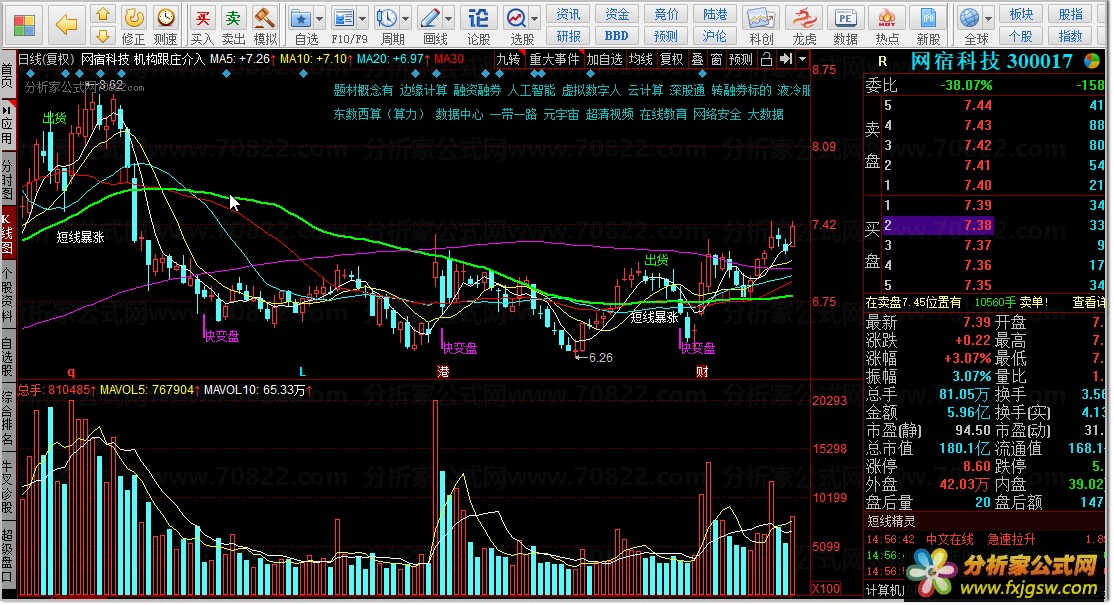Open the 论股 discussion icon
The image size is (1114, 605).
478,18
